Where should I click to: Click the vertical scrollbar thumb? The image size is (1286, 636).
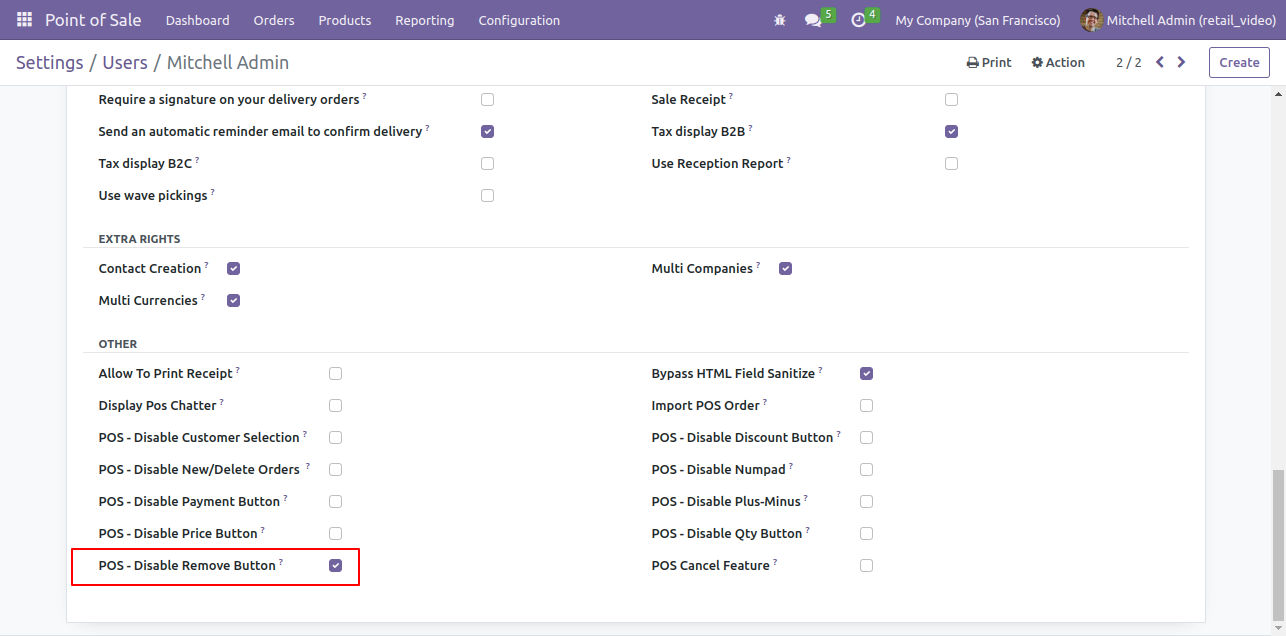coord(1278,543)
